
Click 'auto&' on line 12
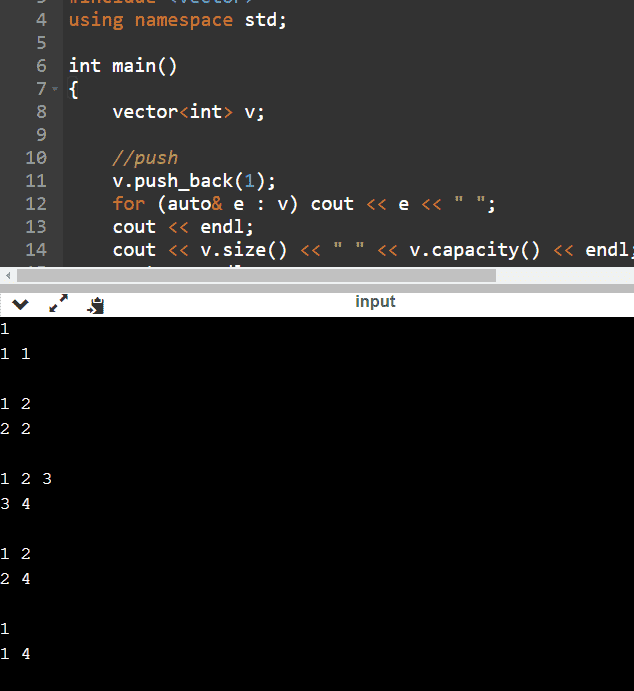pos(195,204)
